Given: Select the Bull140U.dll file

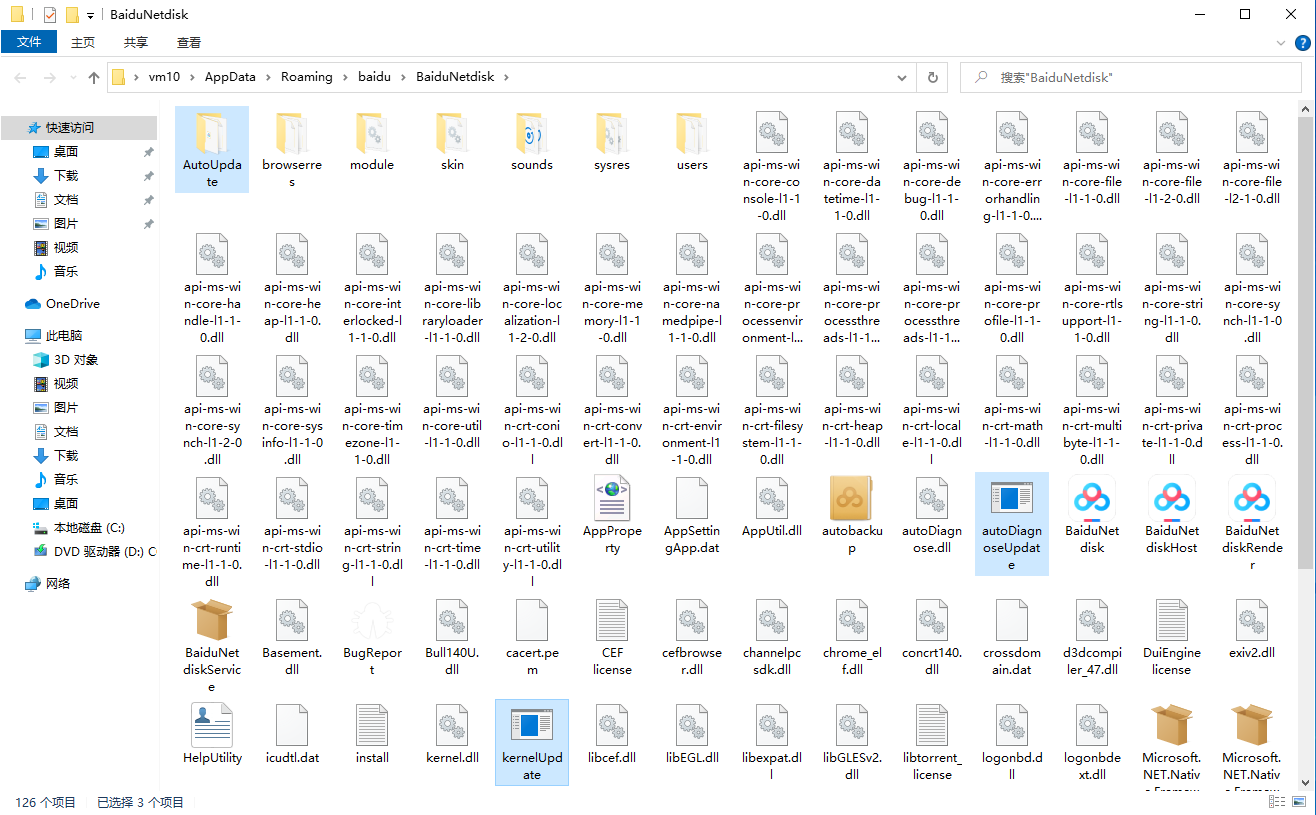Looking at the screenshot, I should pos(452,636).
